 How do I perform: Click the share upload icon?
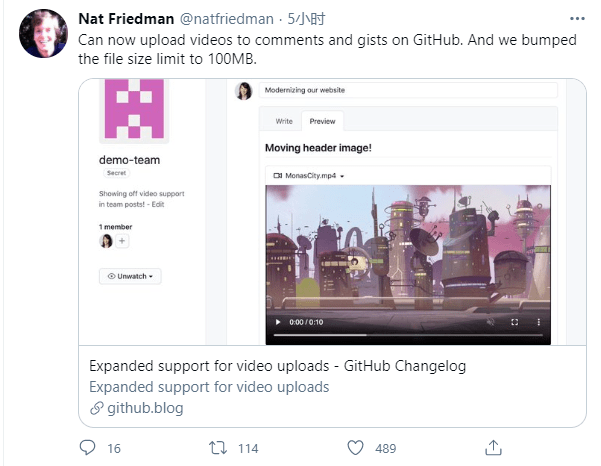click(493, 448)
